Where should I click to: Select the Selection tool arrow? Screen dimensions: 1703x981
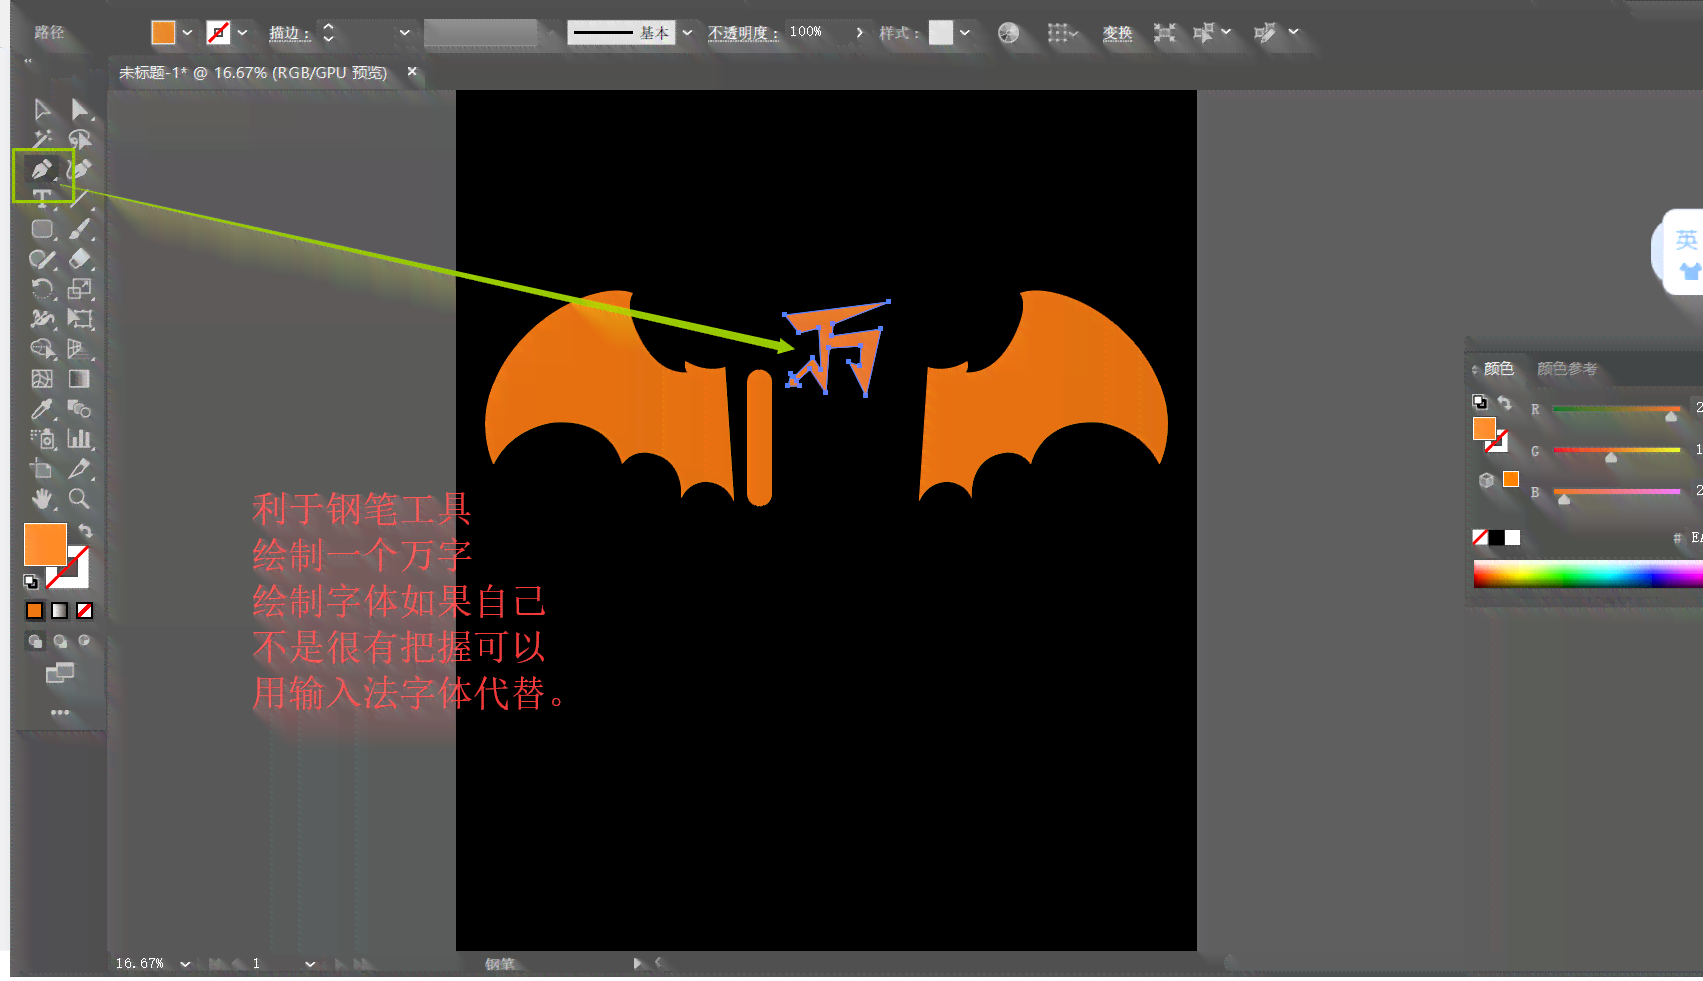click(x=42, y=109)
